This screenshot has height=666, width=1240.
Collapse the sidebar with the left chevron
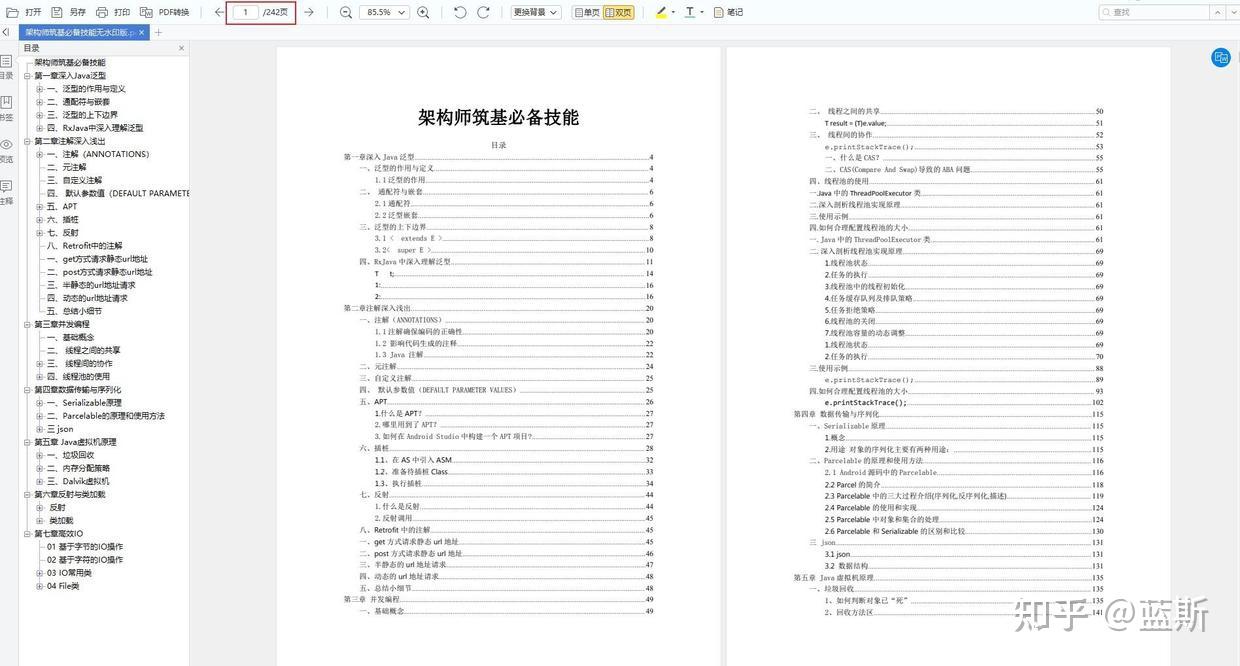6,32
